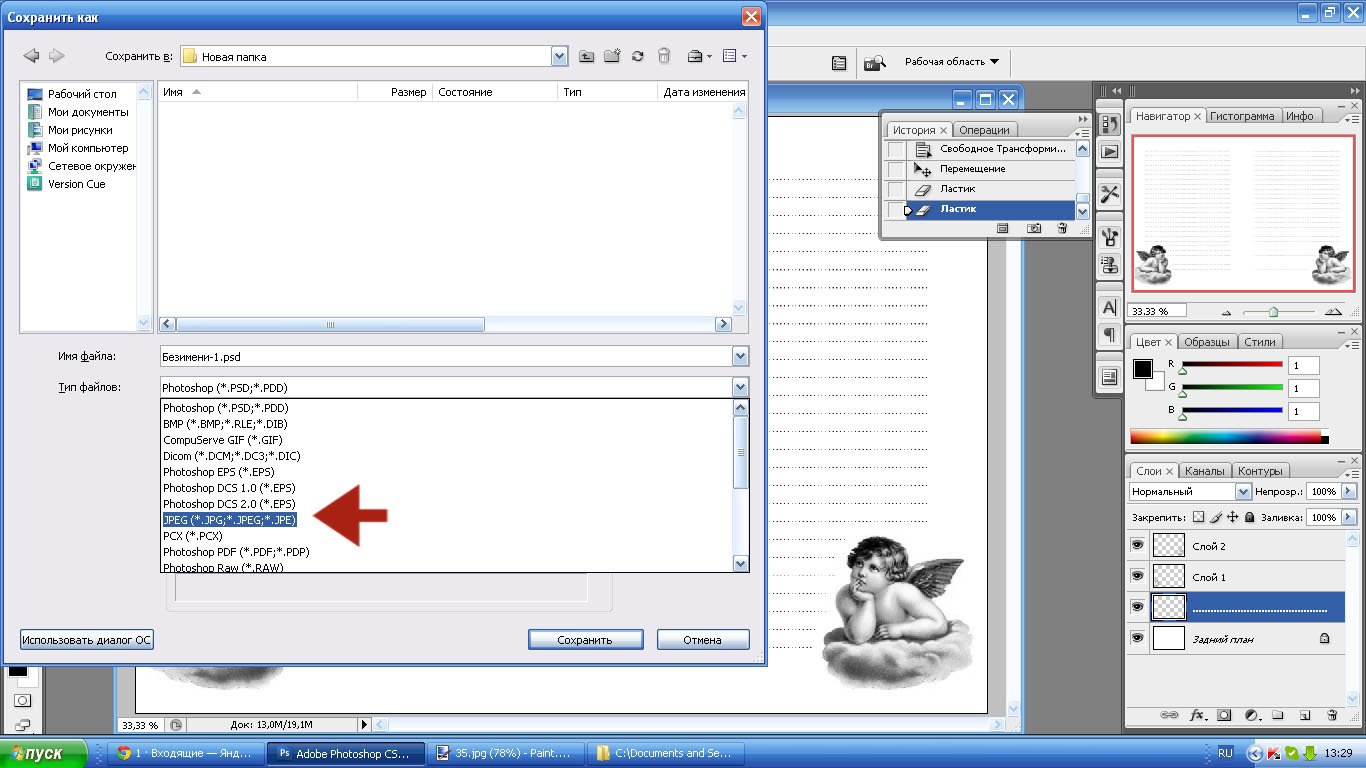Viewport: 1366px width, 768px height.
Task: Hide Слой 1 layer
Action: point(1137,577)
